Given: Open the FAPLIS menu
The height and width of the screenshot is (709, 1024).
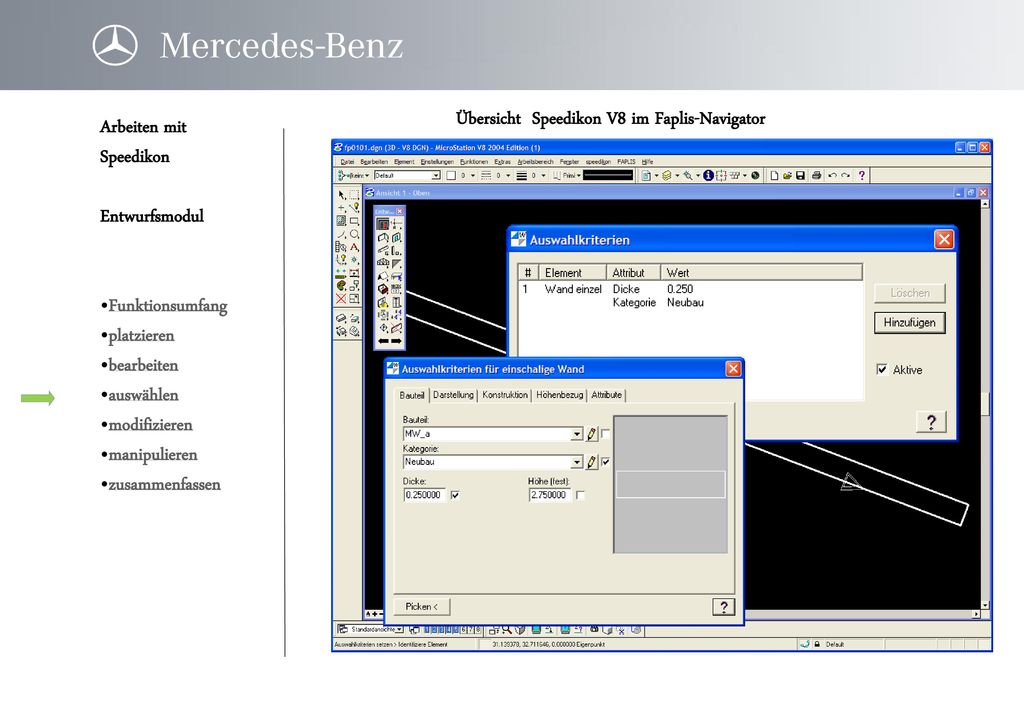Looking at the screenshot, I should click(626, 161).
